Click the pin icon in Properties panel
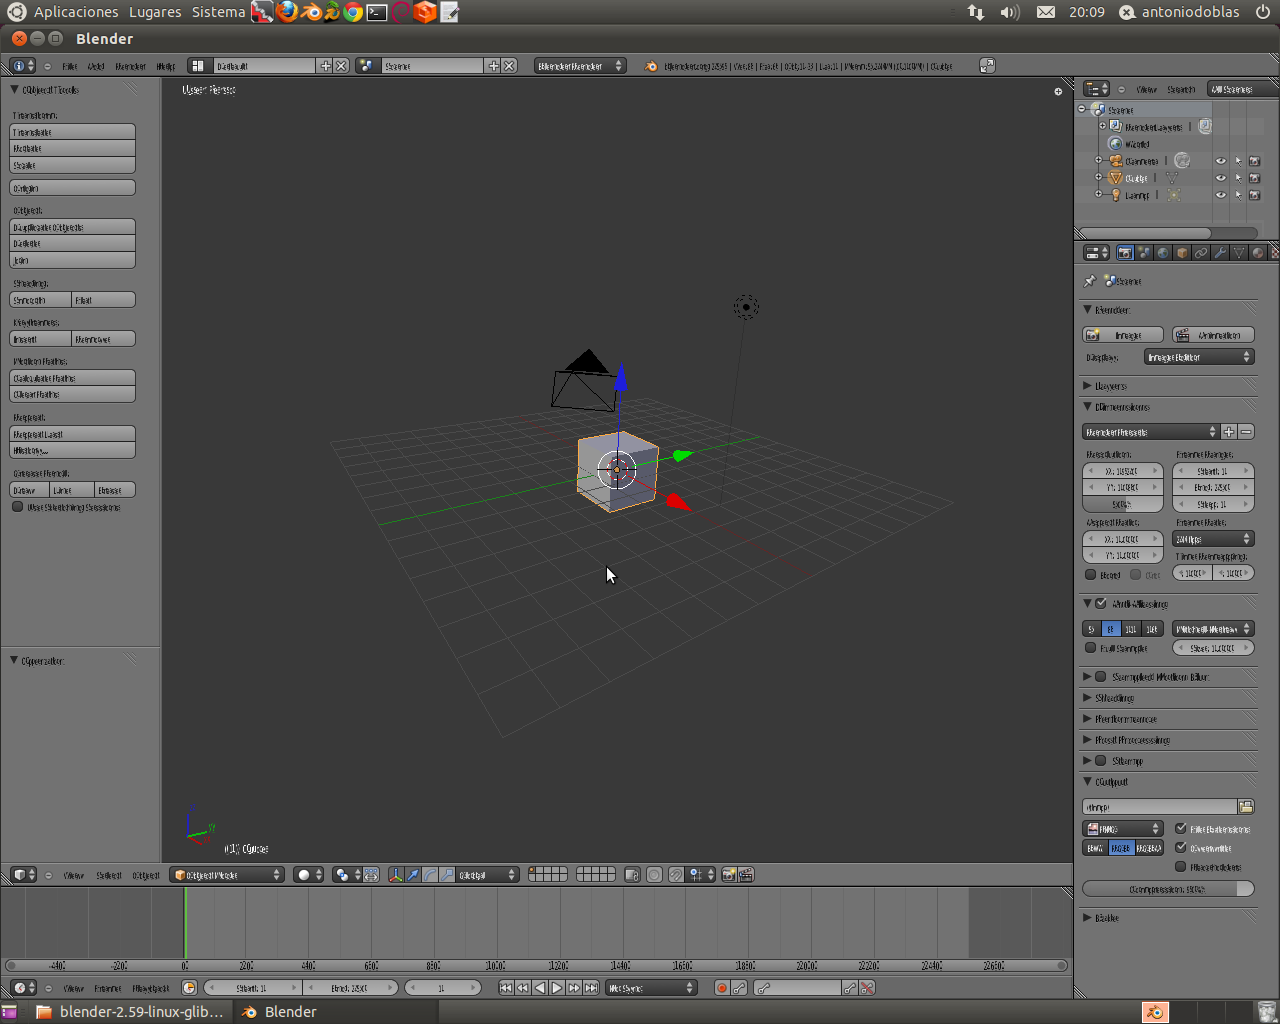 (1090, 281)
